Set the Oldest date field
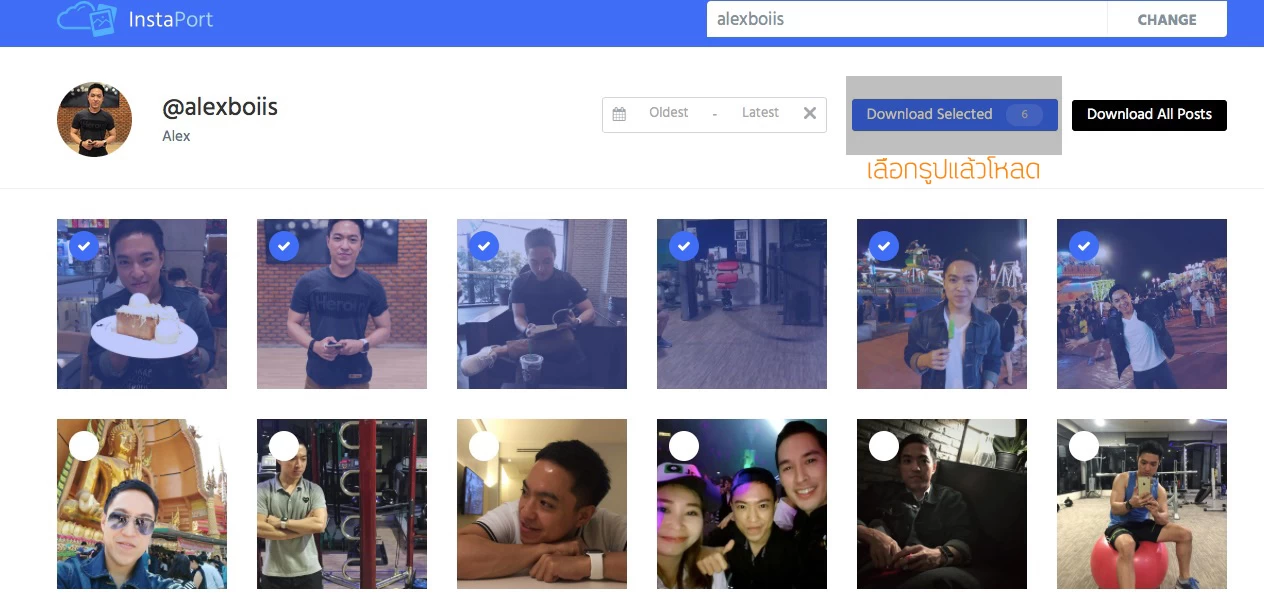The width and height of the screenshot is (1264, 611). point(669,113)
